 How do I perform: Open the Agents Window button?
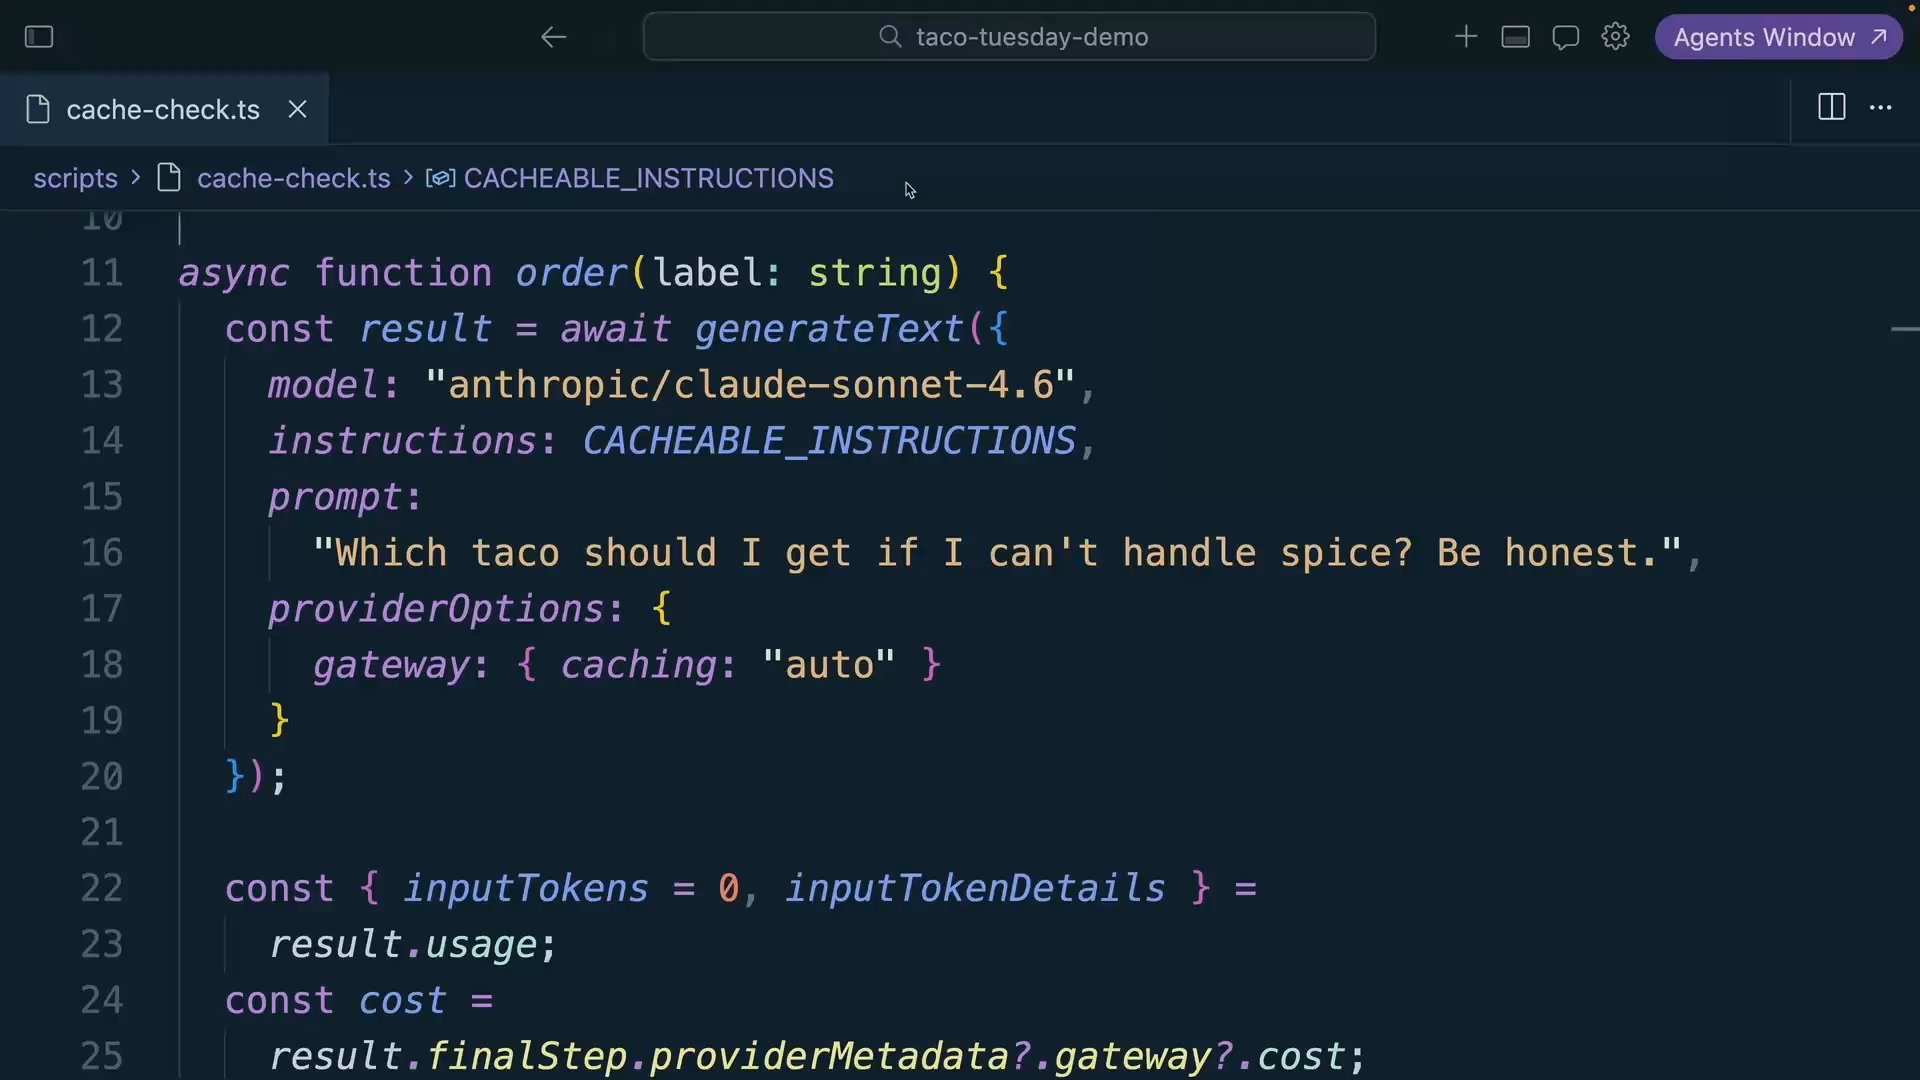(x=1778, y=37)
